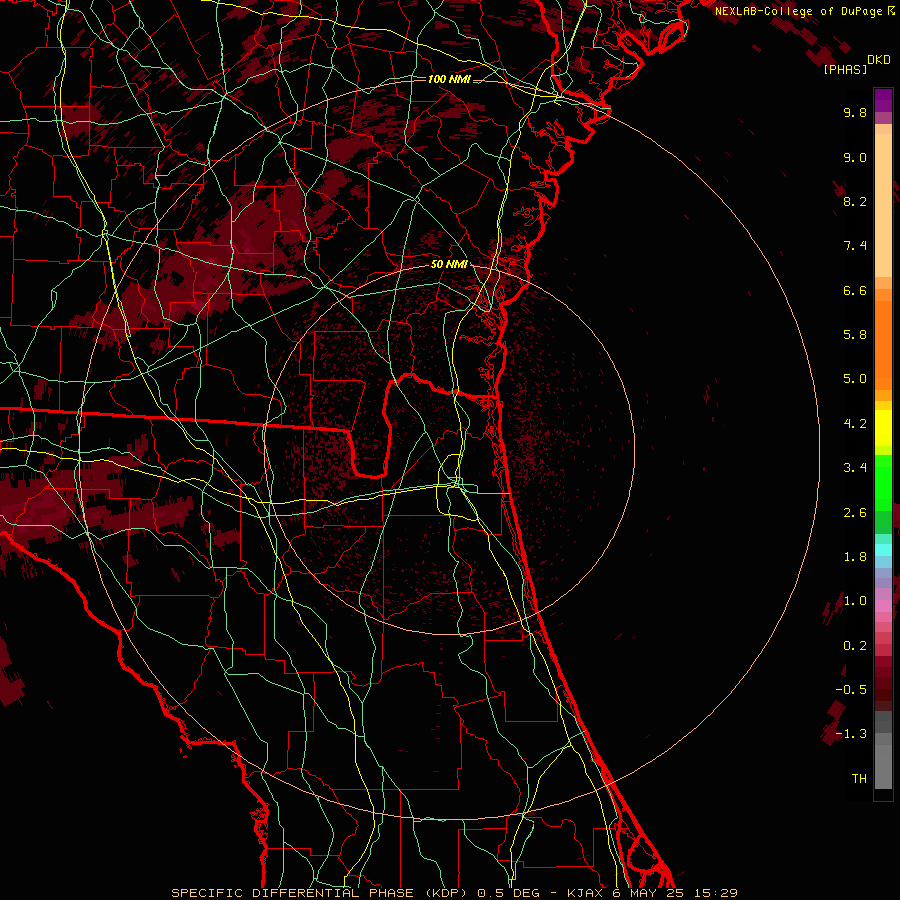The image size is (900, 900).
Task: Click the "100 NMI" range ring label
Action: pos(449,79)
